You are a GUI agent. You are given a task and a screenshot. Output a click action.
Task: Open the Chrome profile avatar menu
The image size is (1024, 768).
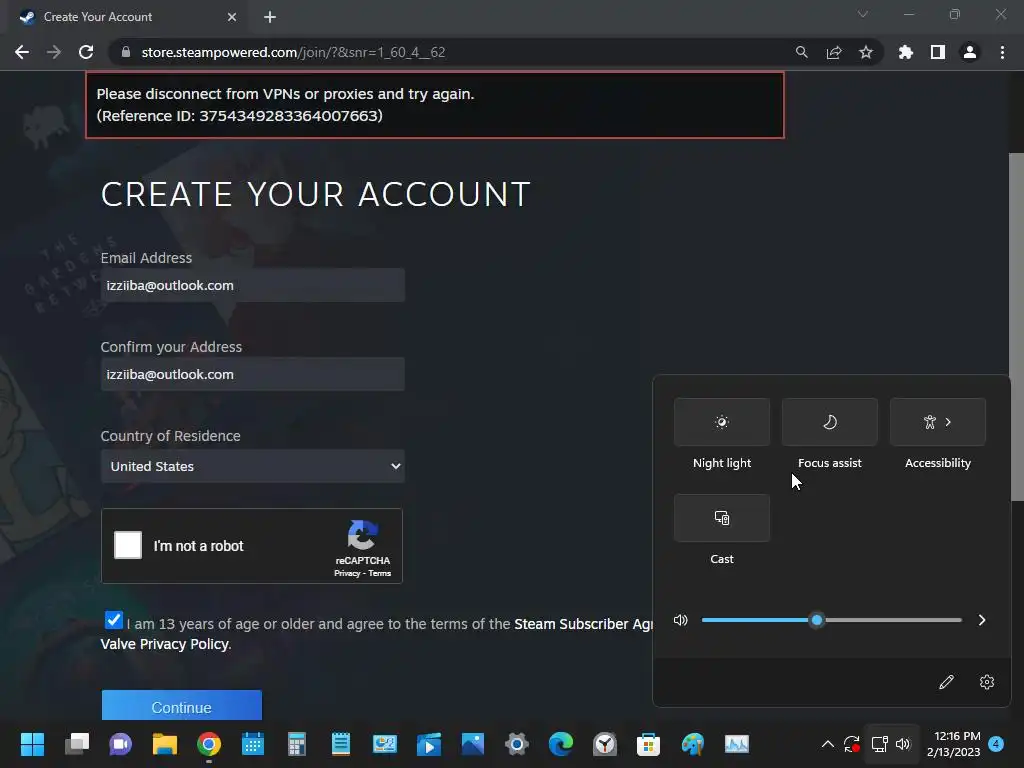(x=970, y=52)
